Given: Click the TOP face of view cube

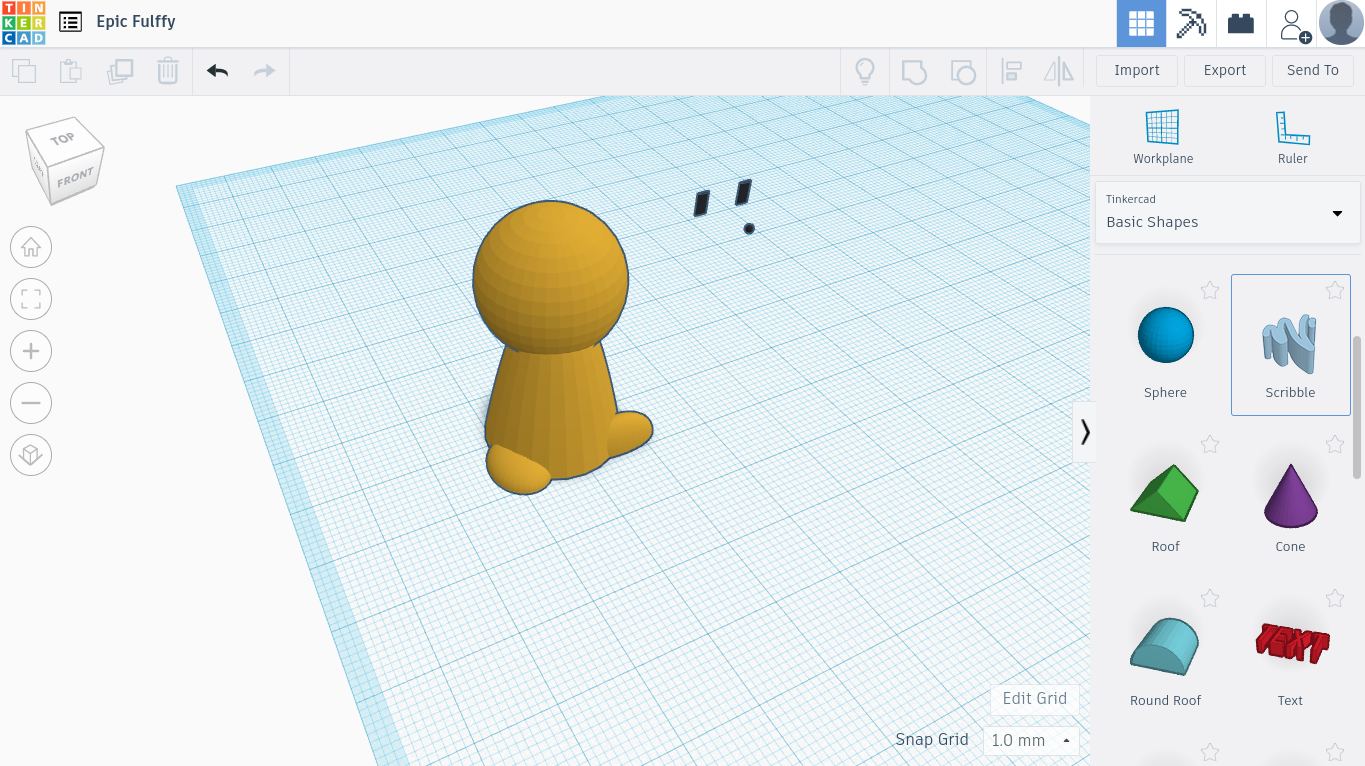Looking at the screenshot, I should 64,138.
